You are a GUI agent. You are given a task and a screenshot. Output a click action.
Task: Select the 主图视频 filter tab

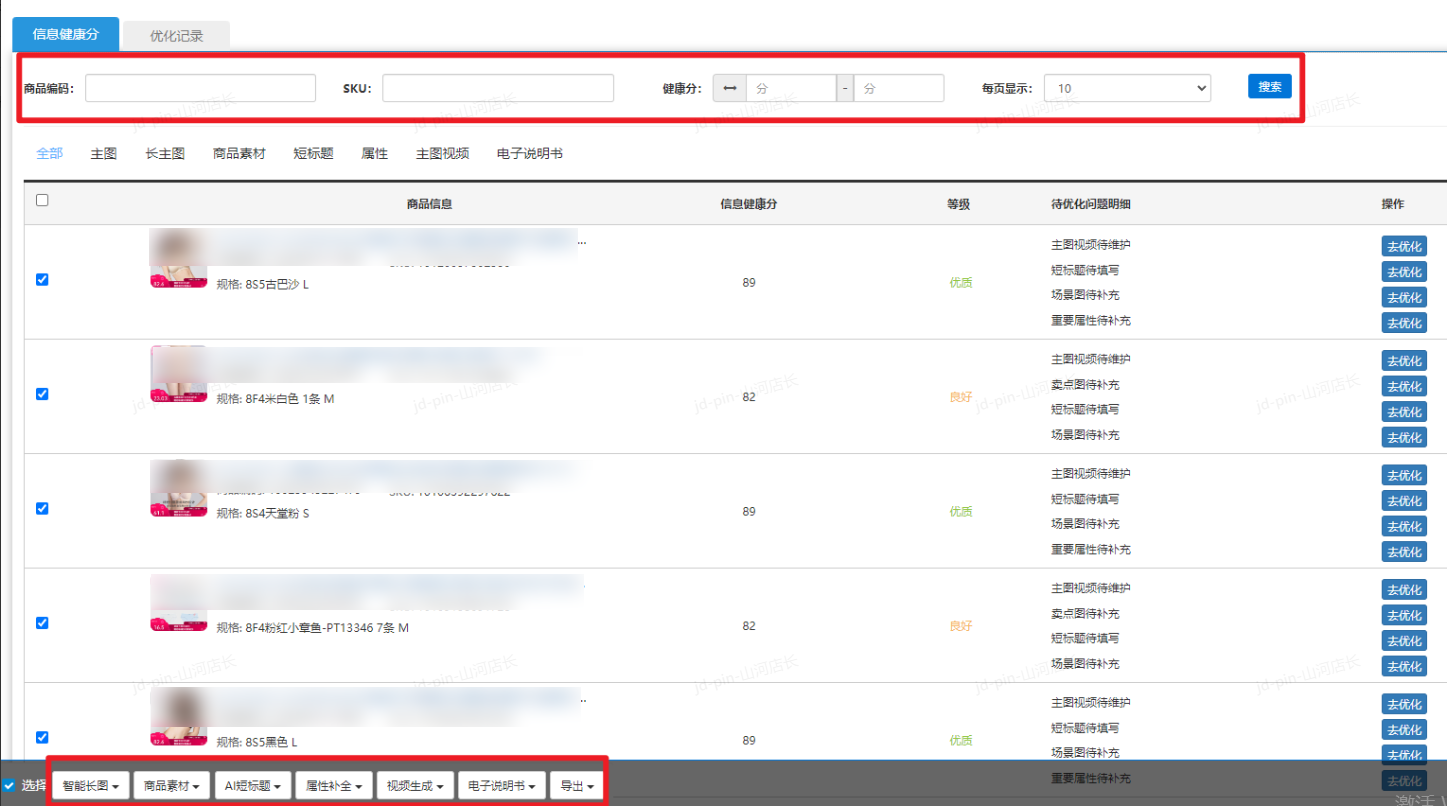point(442,154)
